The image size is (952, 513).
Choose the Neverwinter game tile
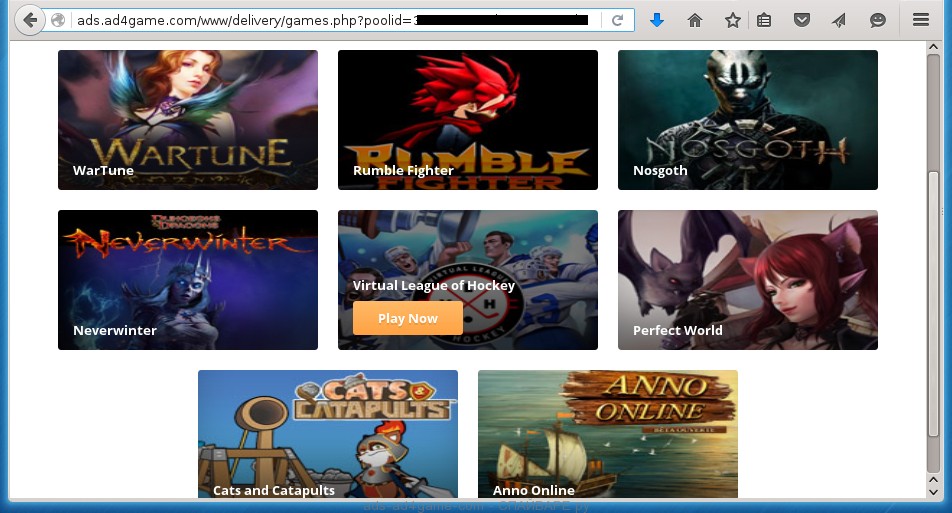click(188, 280)
